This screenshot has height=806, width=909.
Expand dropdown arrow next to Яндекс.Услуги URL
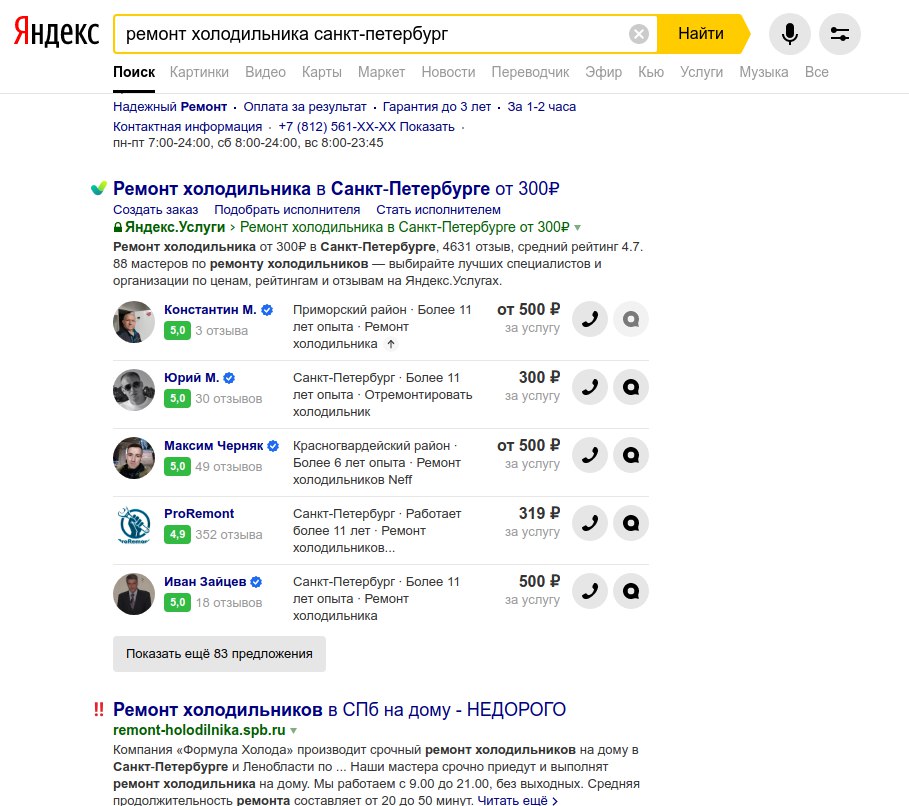tap(577, 228)
